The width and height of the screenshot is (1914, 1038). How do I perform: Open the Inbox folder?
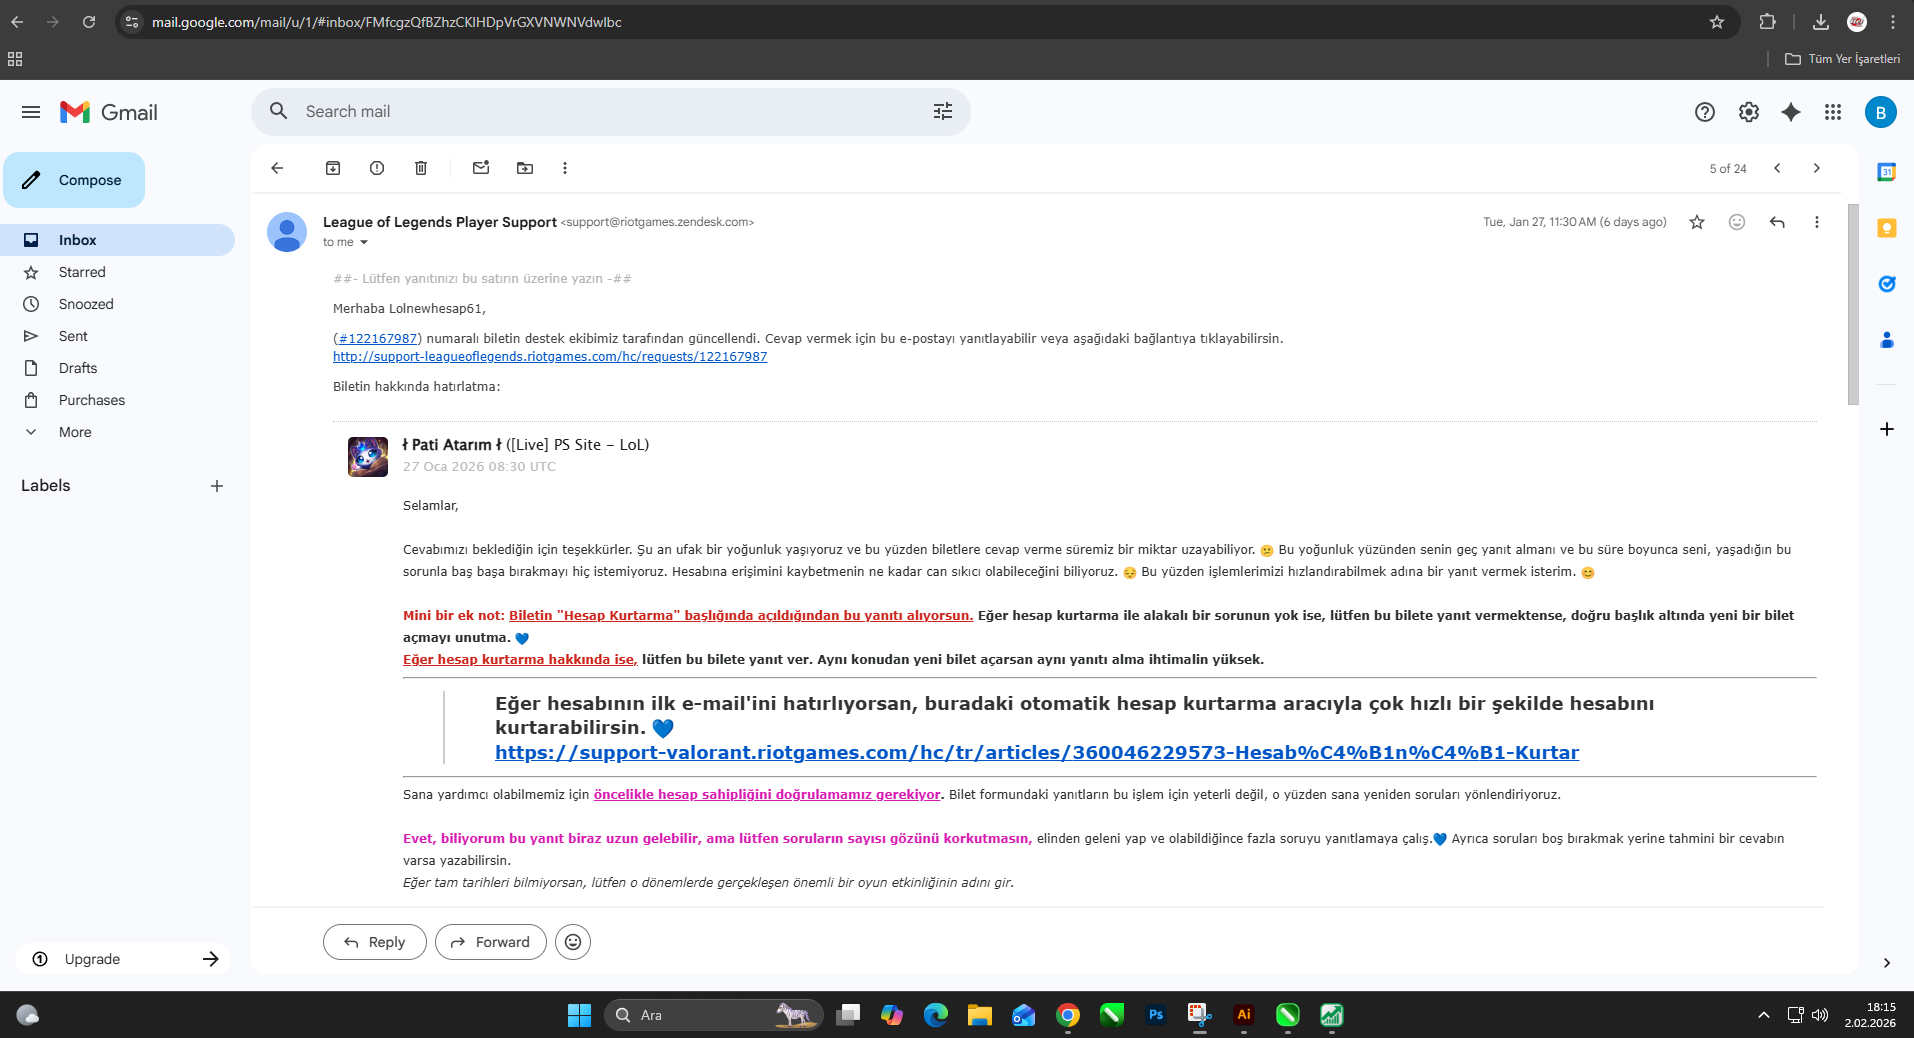(117, 240)
